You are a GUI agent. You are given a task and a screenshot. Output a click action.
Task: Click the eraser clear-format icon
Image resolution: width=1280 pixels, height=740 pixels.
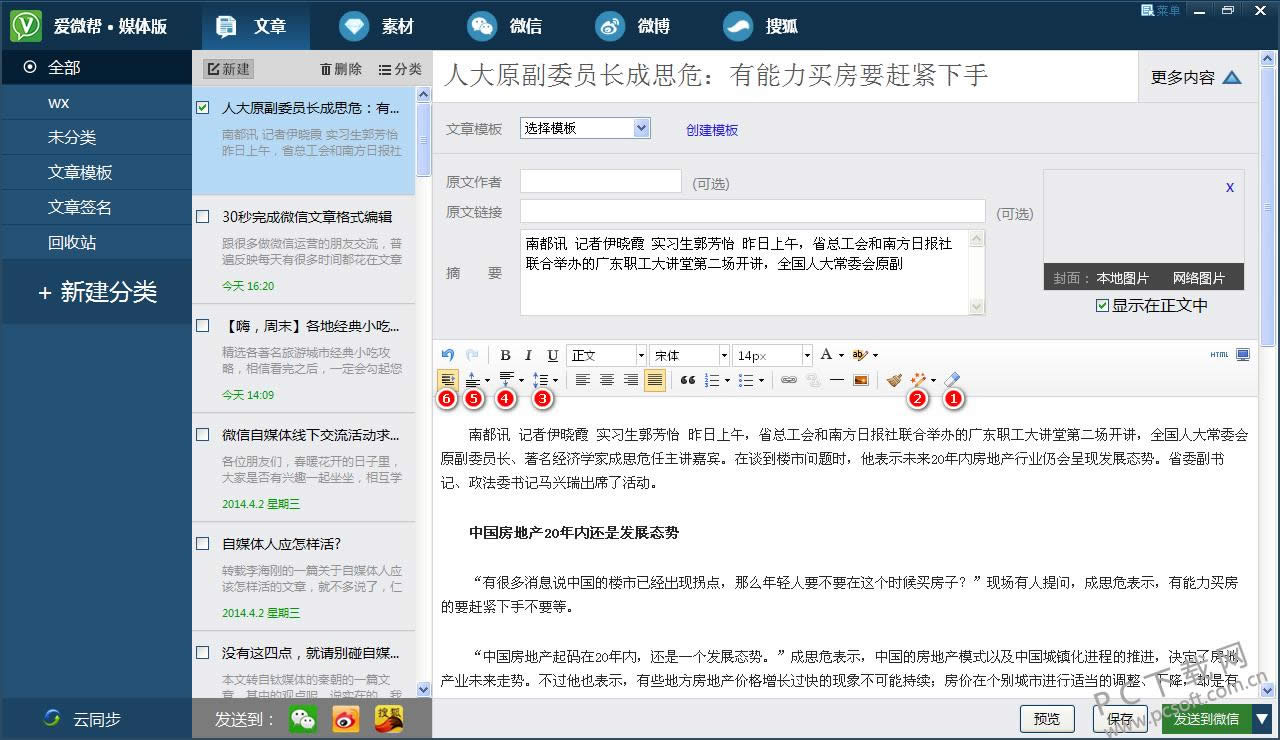(x=952, y=380)
